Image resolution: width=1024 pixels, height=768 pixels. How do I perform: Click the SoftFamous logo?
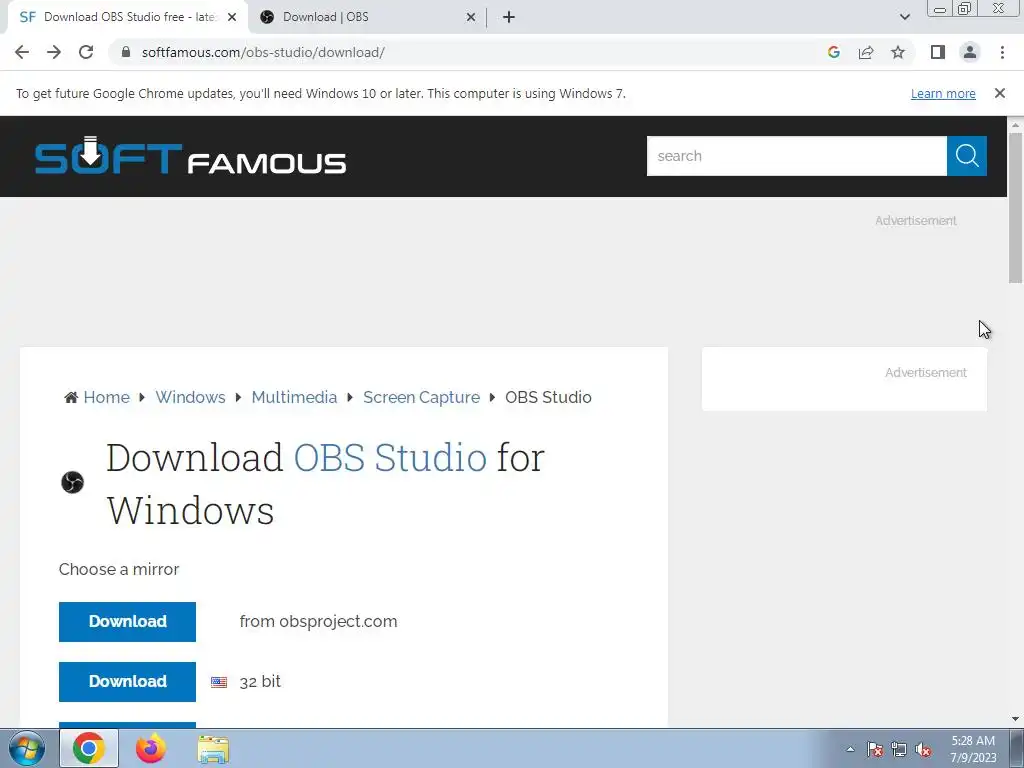pos(190,155)
